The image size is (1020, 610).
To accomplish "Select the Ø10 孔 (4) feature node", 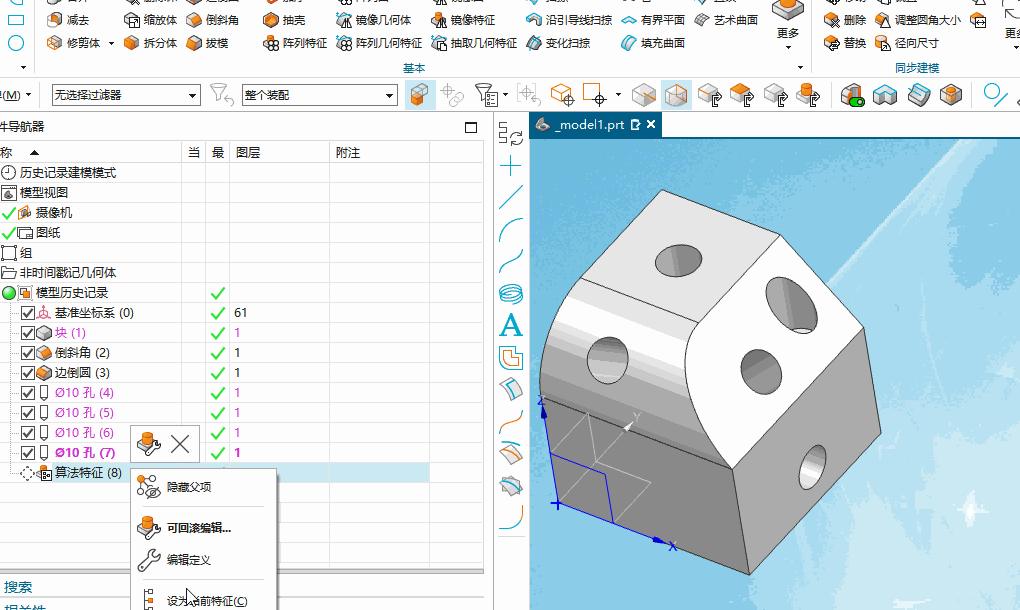I will pyautogui.click(x=84, y=393).
